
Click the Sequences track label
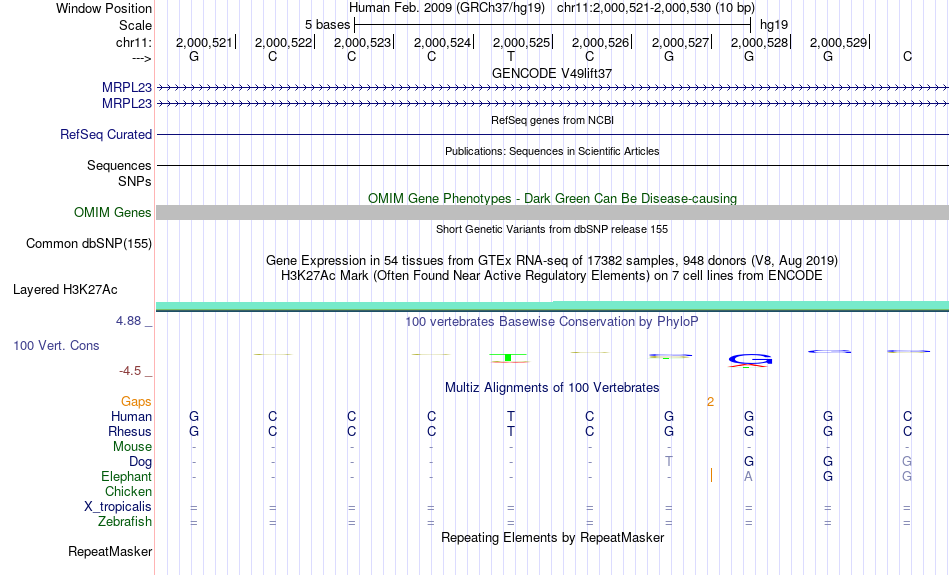click(119, 165)
